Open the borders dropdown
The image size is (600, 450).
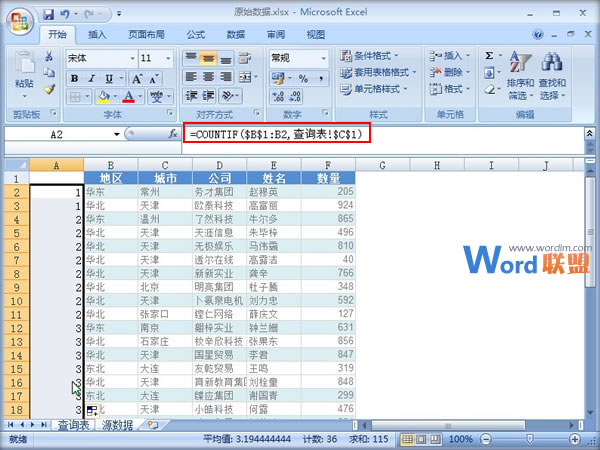88,96
